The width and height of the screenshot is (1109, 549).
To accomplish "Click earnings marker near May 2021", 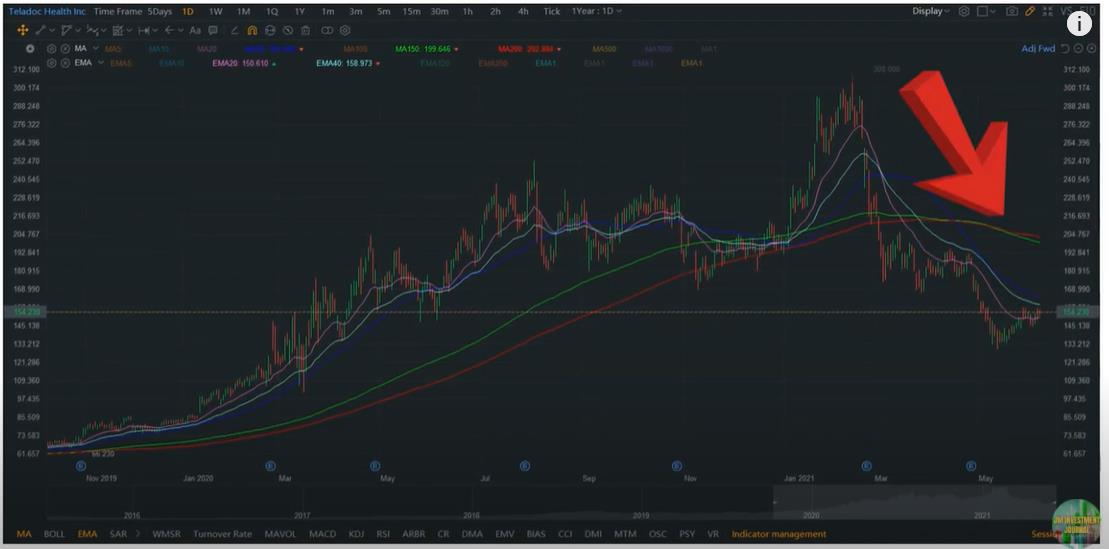I will [x=971, y=466].
